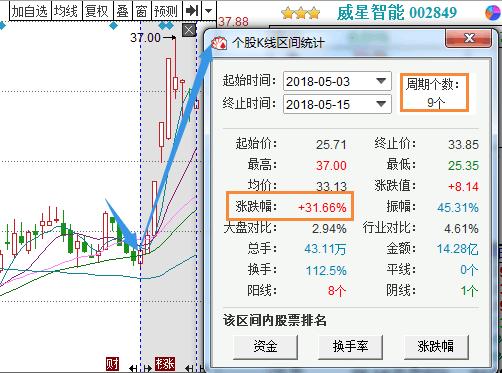Viewport: 502px width, 373px height.
Task: Open the 起始时间 date dropdown
Action: (x=381, y=81)
